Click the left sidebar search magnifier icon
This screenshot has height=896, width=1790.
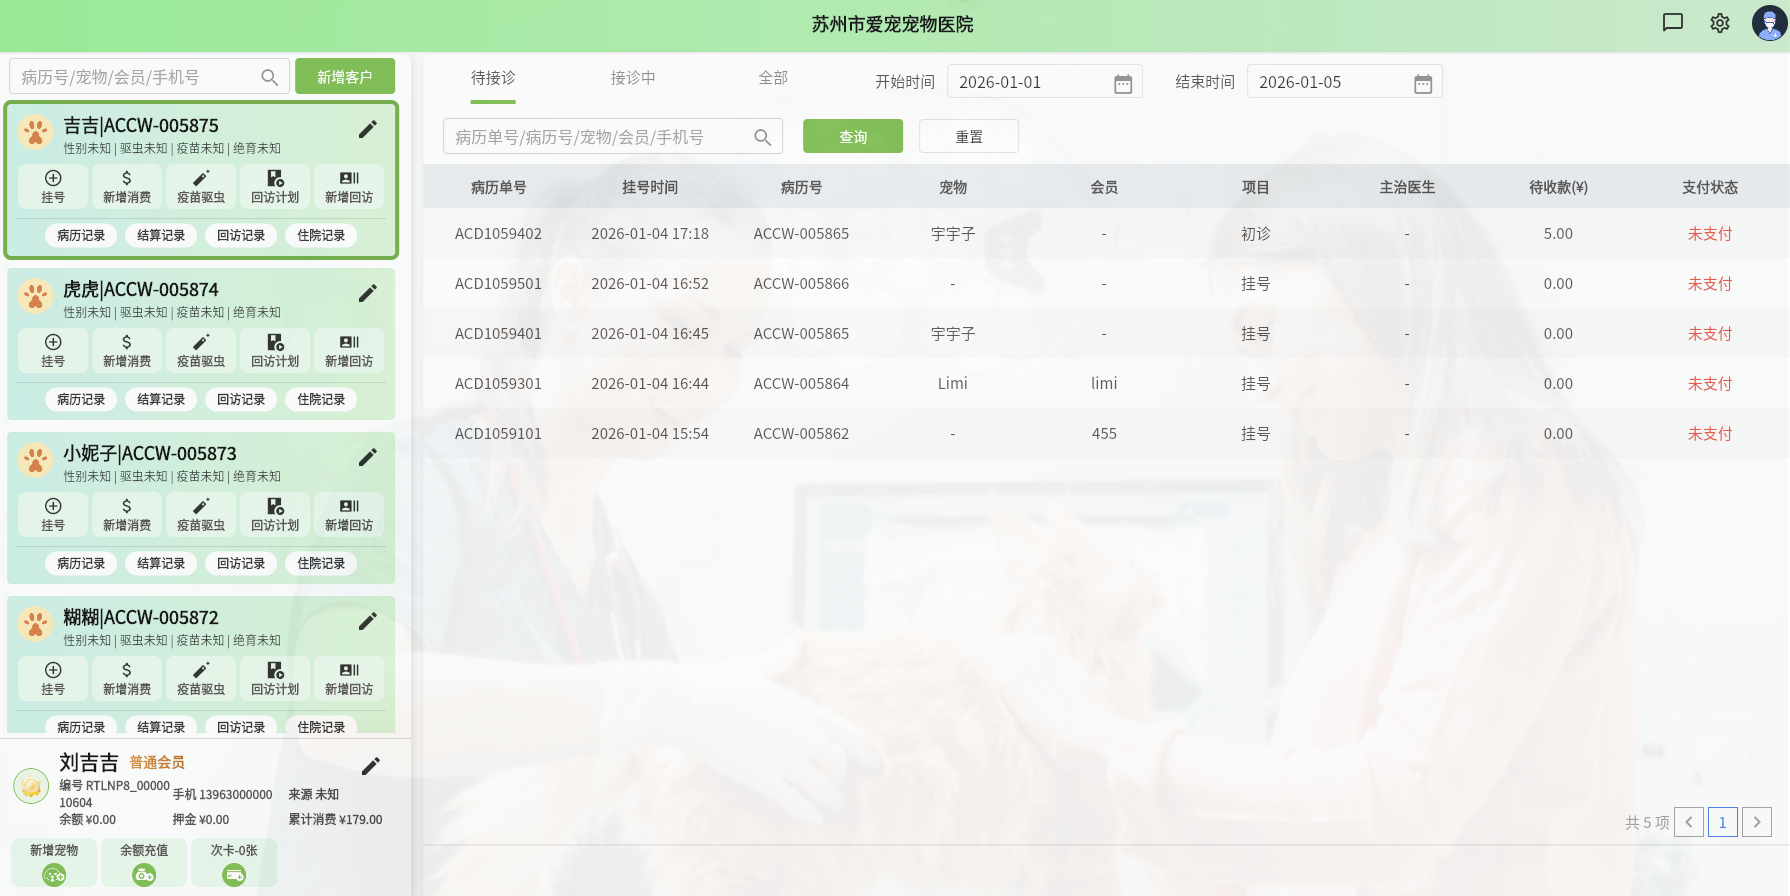[270, 77]
